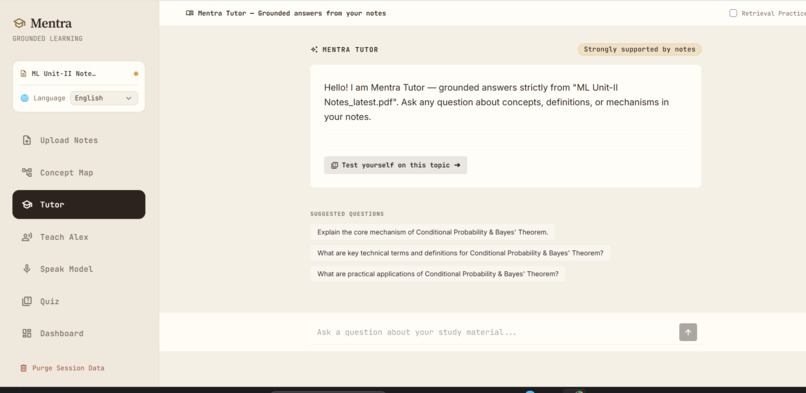Image resolution: width=806 pixels, height=393 pixels.
Task: Click the Dashboard grid icon
Action: point(27,333)
